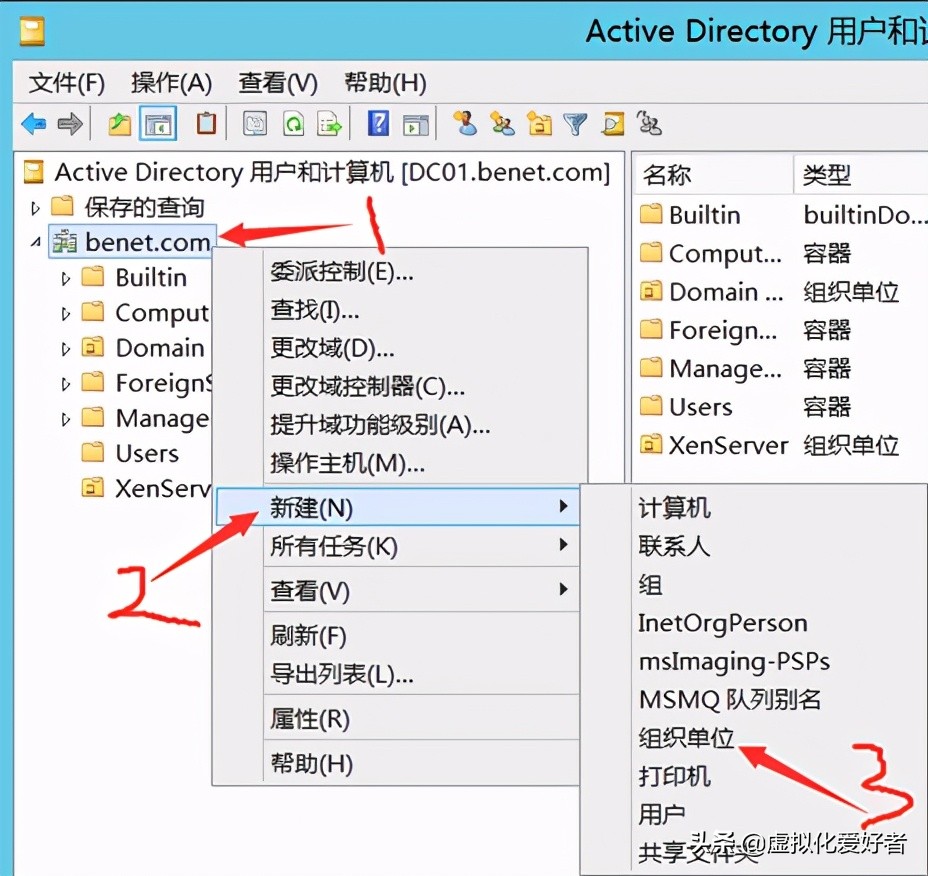The height and width of the screenshot is (876, 928).
Task: Toggle the action pane toolbar icon
Action: pyautogui.click(x=415, y=124)
